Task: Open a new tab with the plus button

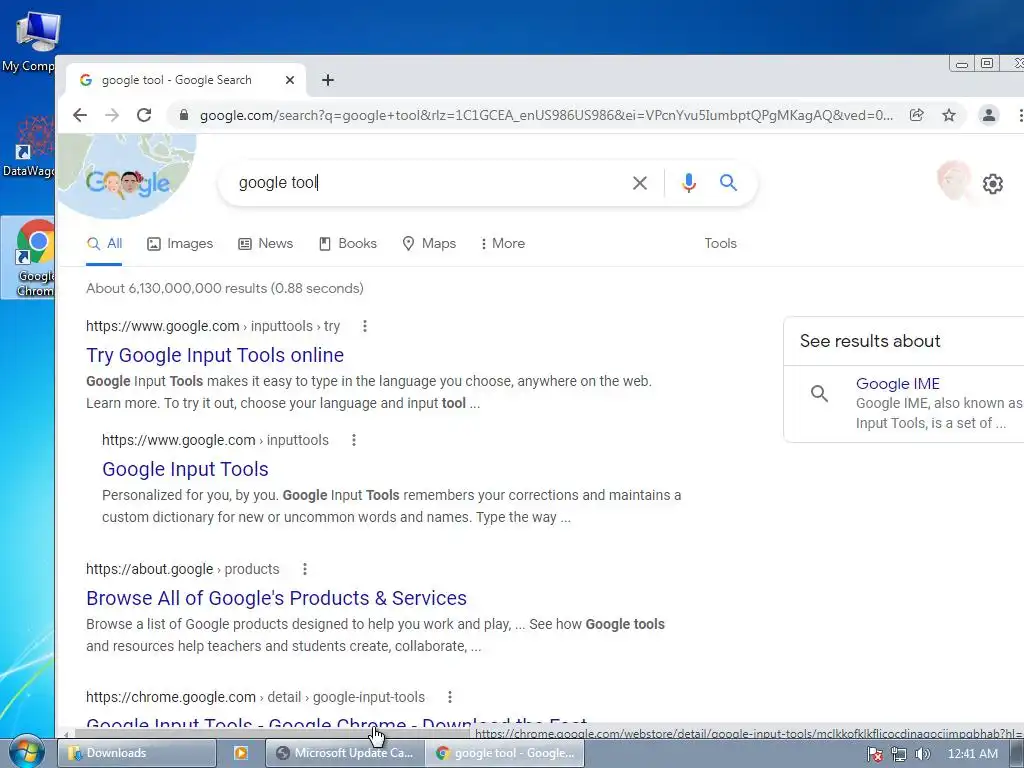Action: (x=328, y=80)
